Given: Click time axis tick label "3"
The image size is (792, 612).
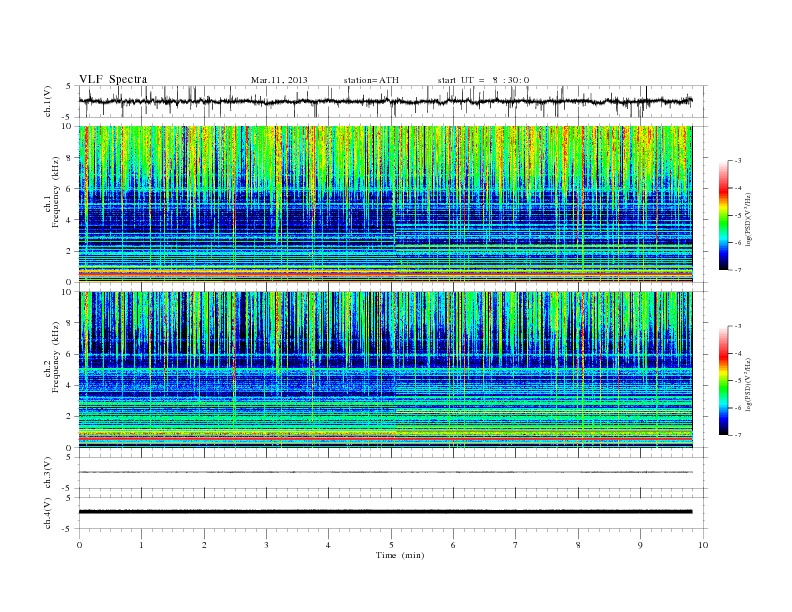Looking at the screenshot, I should (x=266, y=545).
